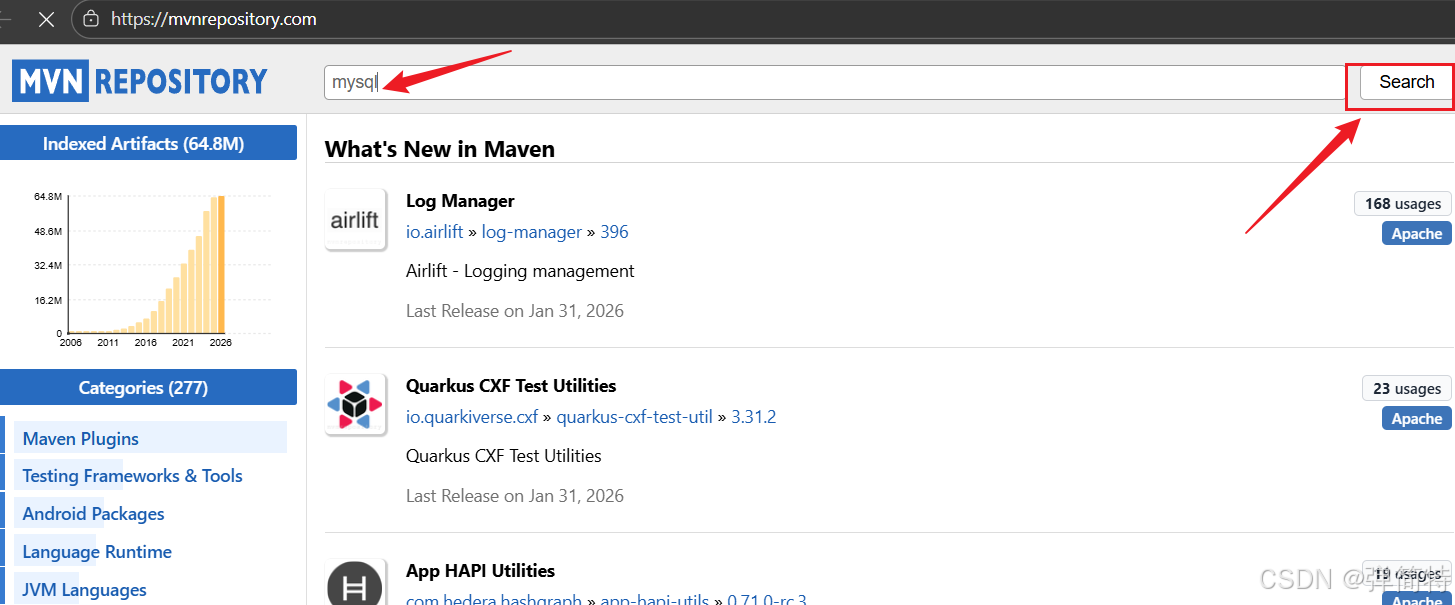1455x605 pixels.
Task: Open version 396 link
Action: point(614,232)
